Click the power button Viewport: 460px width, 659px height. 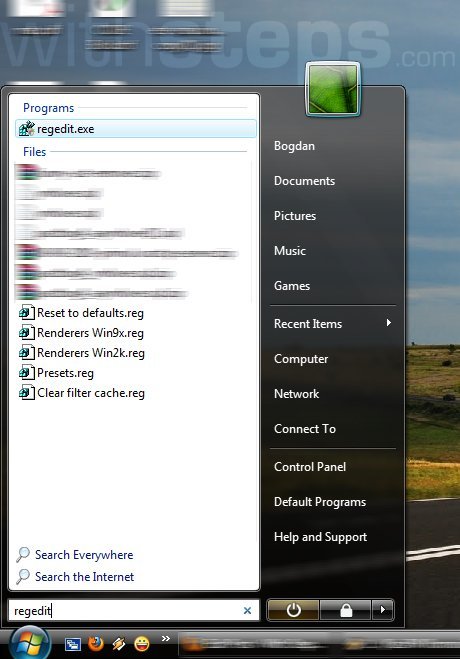293,610
